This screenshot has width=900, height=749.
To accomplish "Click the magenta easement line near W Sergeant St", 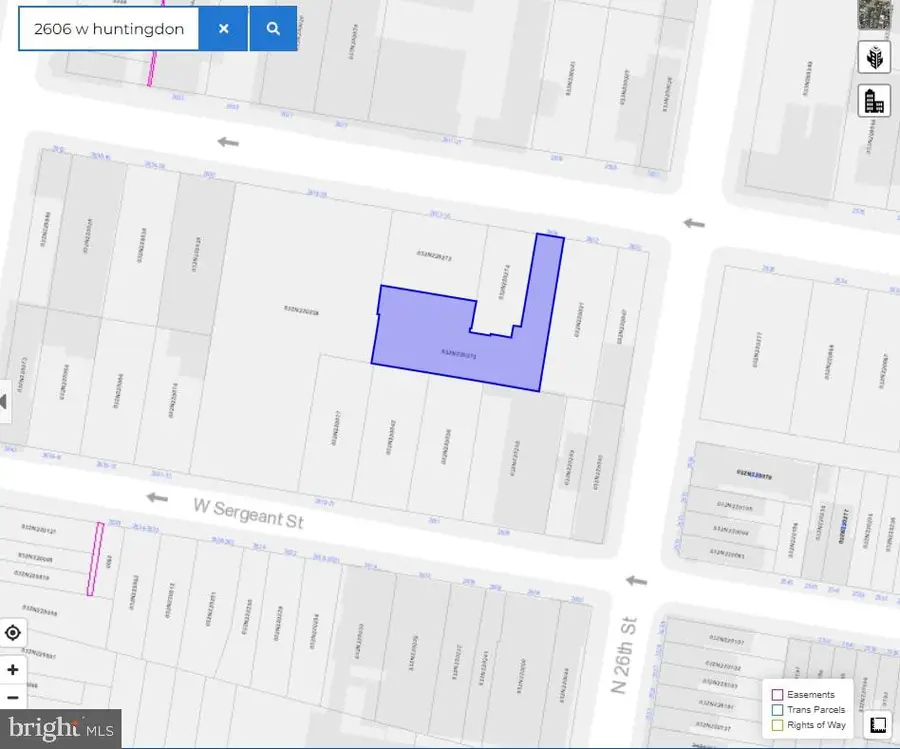I will (x=95, y=558).
